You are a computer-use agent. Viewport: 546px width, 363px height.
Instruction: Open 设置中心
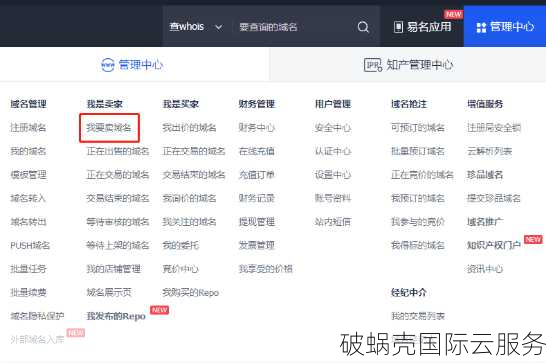333,175
